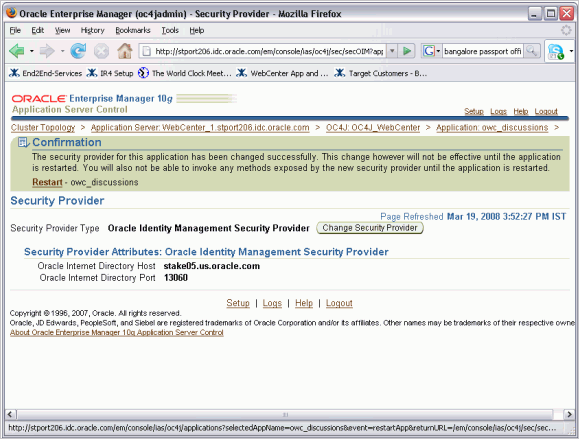
Task: Click the green Go arrow beside URL
Action: 407,51
